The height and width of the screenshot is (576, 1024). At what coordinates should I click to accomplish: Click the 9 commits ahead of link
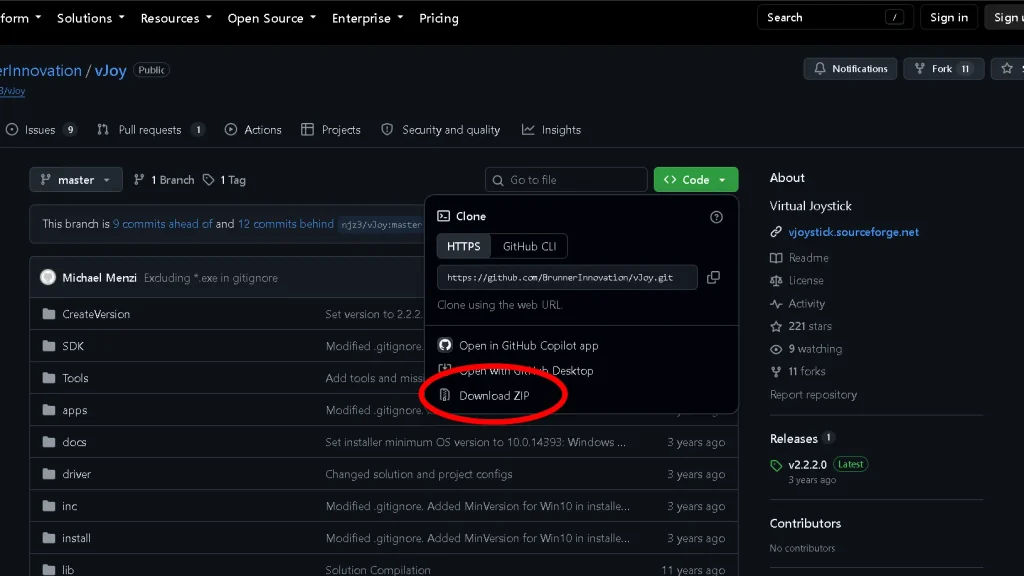[x=163, y=224]
